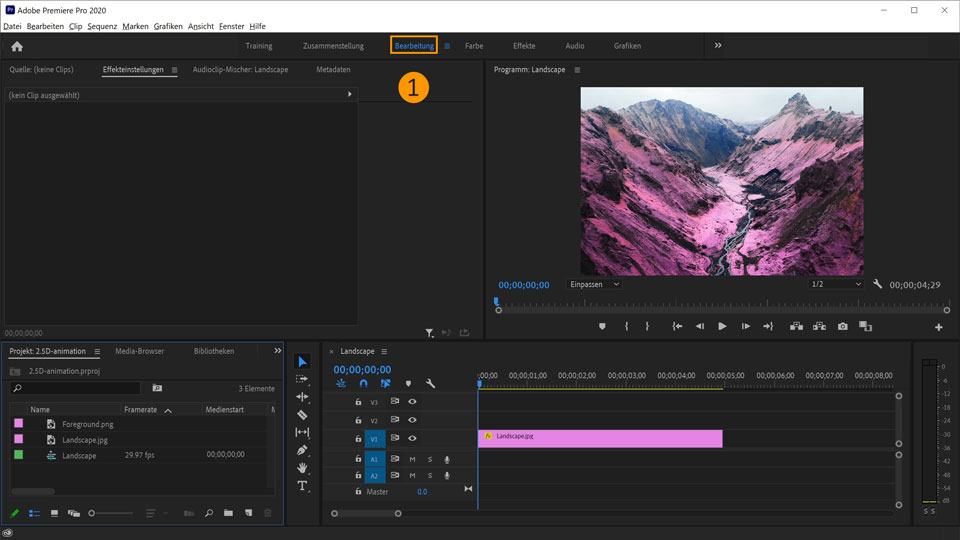Mute audio track A1
This screenshot has height=540, width=960.
[x=412, y=460]
